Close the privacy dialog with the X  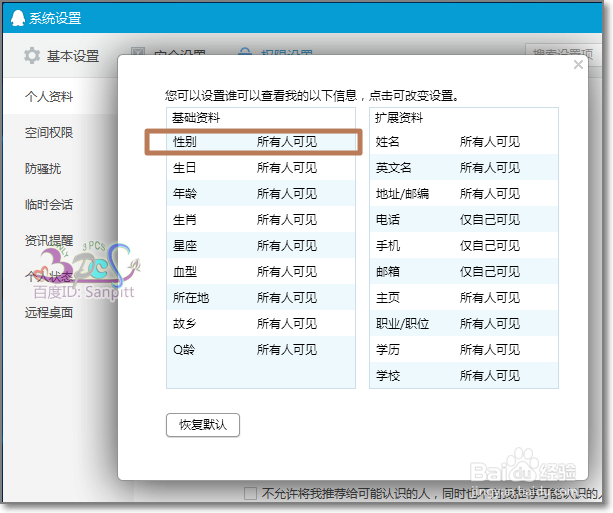578,65
